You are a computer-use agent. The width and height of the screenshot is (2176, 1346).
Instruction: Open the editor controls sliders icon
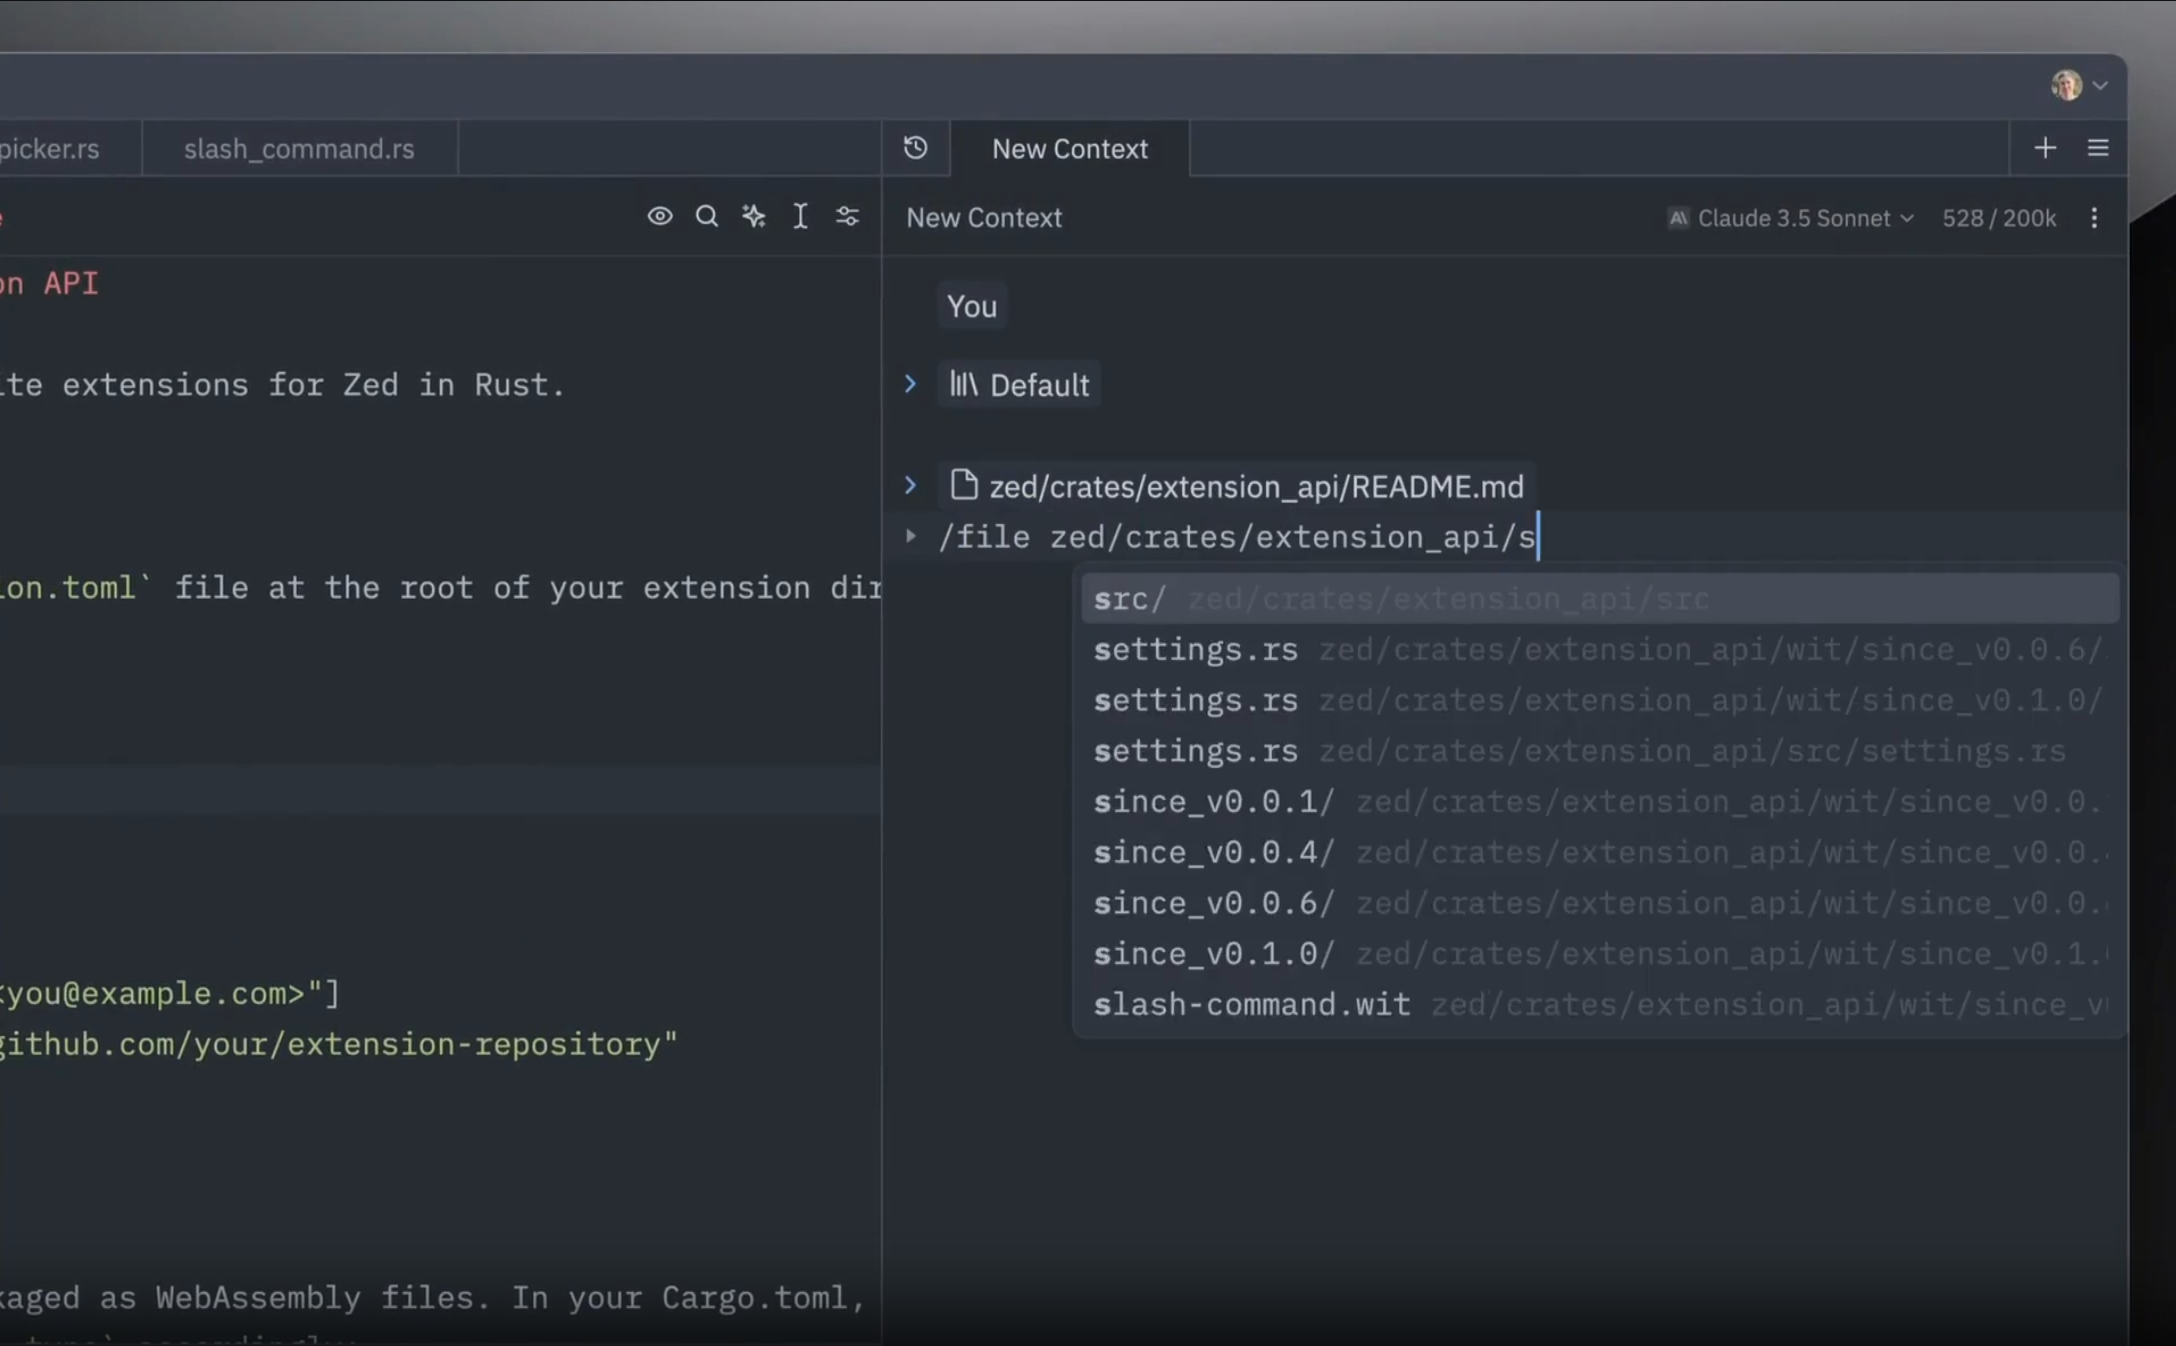click(x=847, y=216)
